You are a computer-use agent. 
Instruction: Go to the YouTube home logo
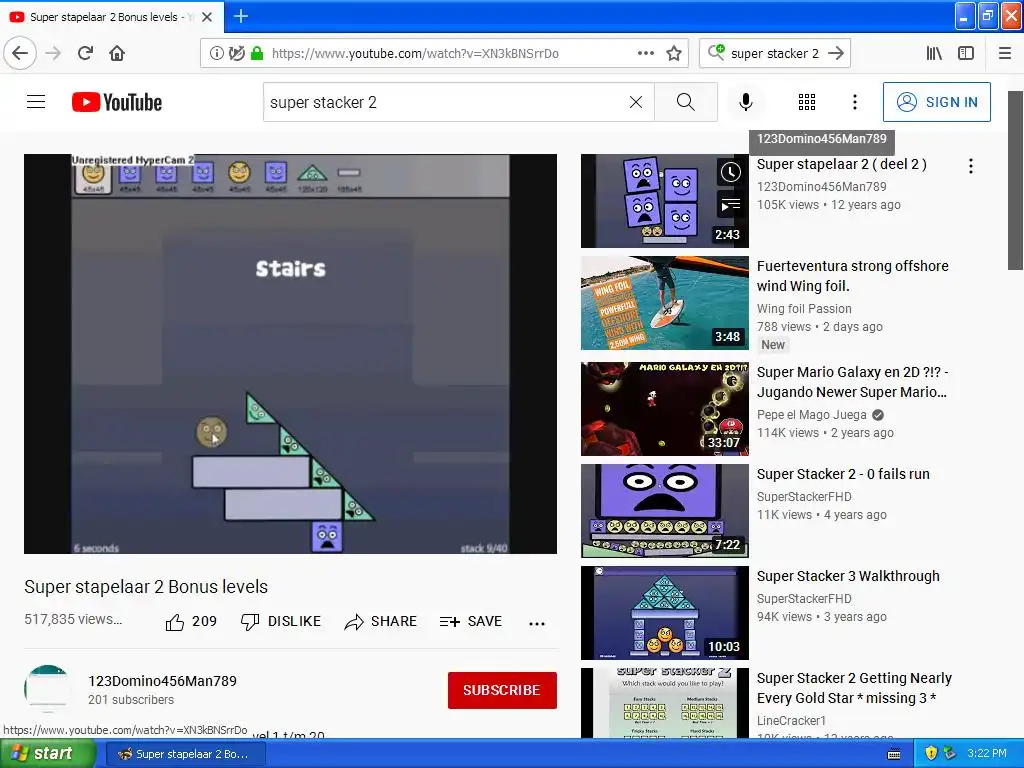(x=117, y=102)
